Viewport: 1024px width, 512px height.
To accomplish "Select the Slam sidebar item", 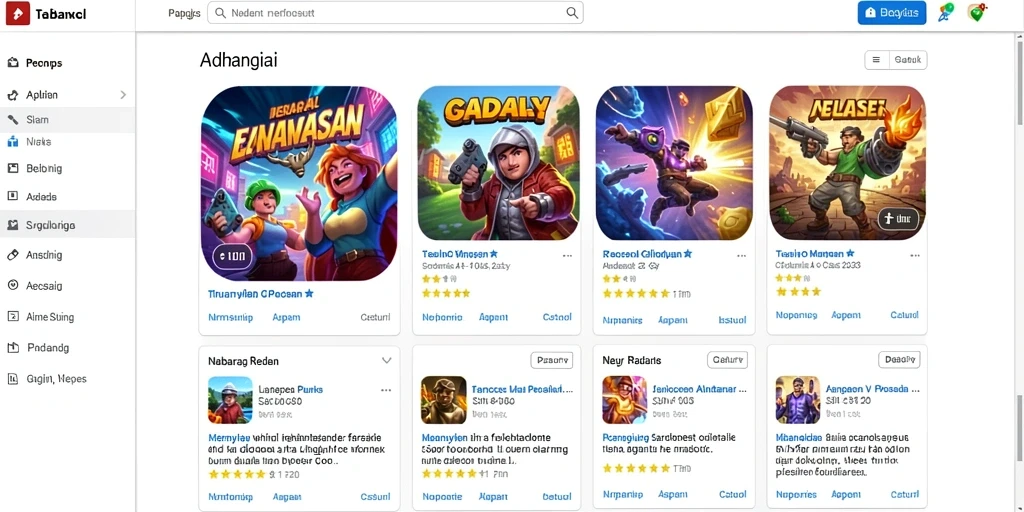I will 67,120.
